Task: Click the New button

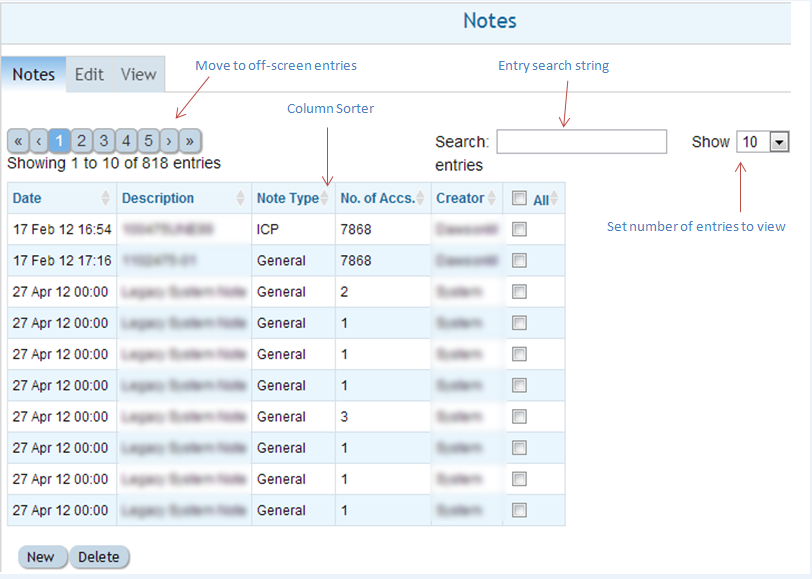Action: click(x=41, y=557)
